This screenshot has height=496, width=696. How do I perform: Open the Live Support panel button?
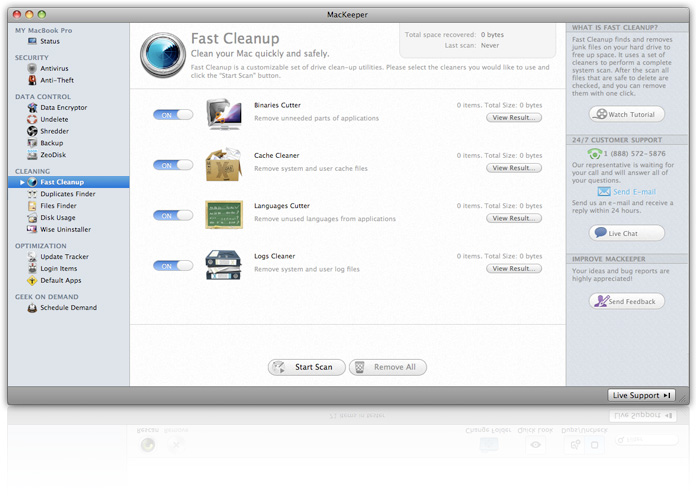coord(641,395)
